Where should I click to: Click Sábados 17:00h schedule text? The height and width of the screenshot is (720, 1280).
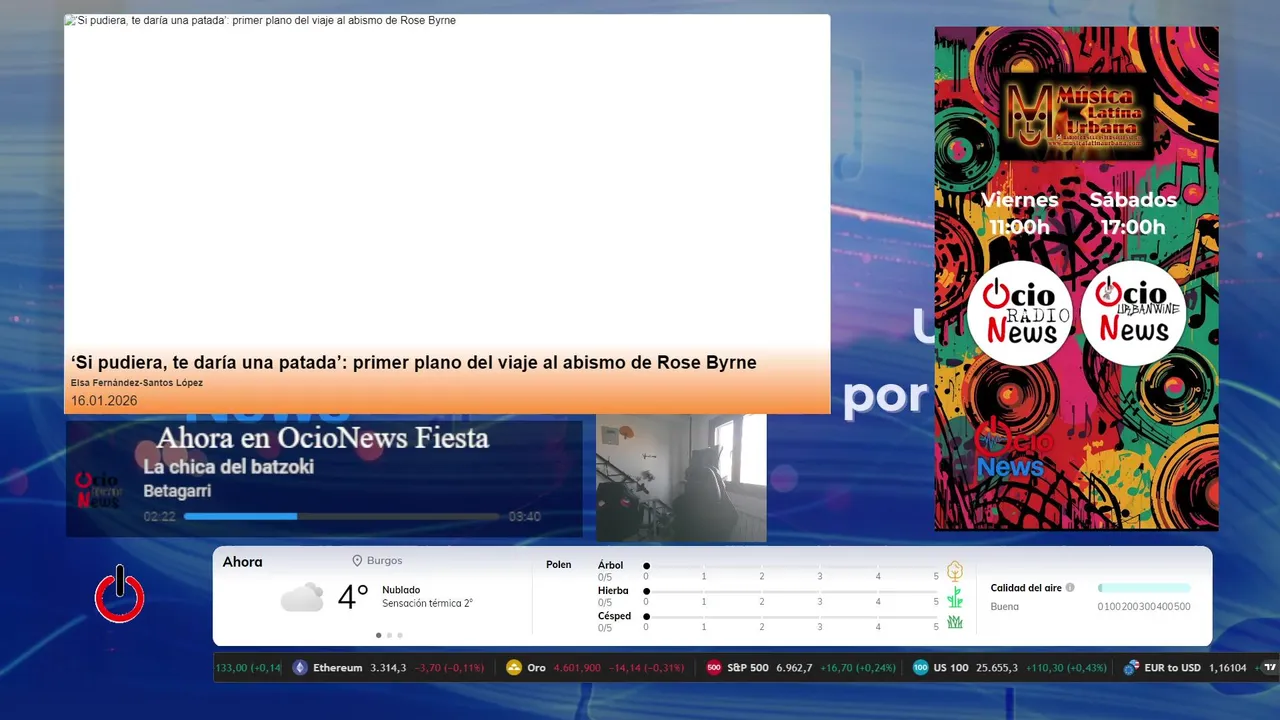point(1133,213)
